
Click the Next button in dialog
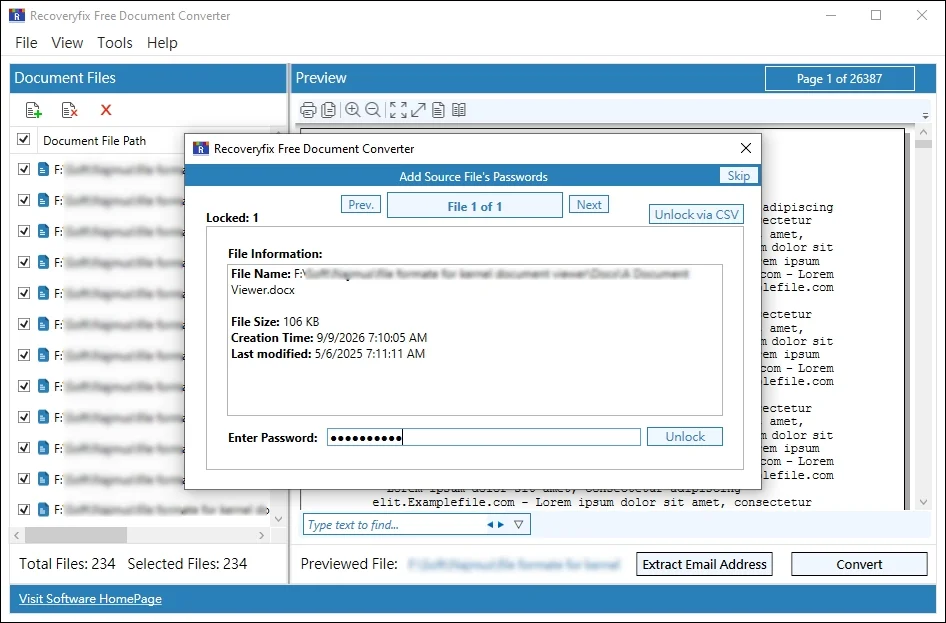[589, 204]
